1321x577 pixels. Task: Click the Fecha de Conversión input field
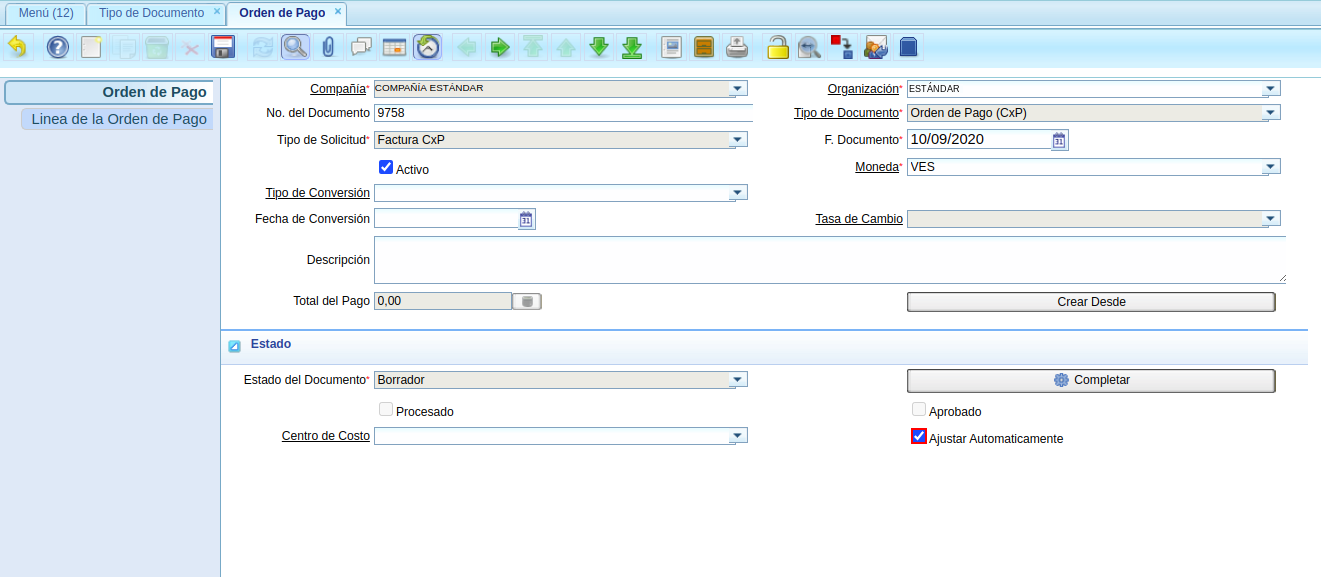click(445, 219)
